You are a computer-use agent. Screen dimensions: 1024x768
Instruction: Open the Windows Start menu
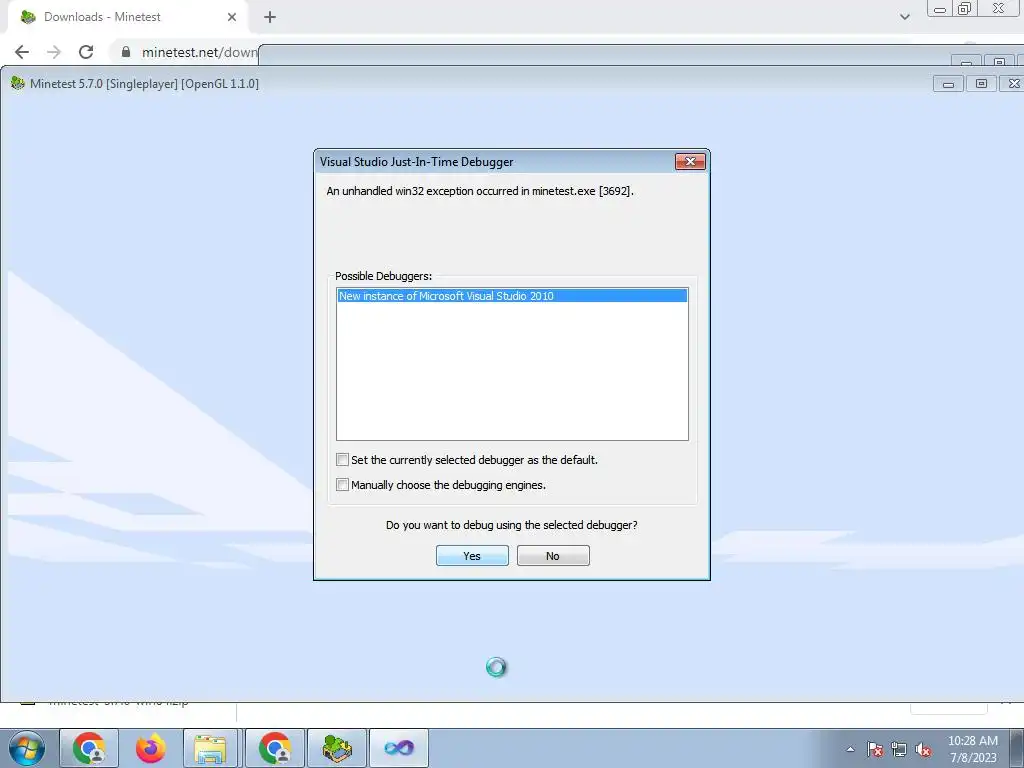click(x=27, y=748)
